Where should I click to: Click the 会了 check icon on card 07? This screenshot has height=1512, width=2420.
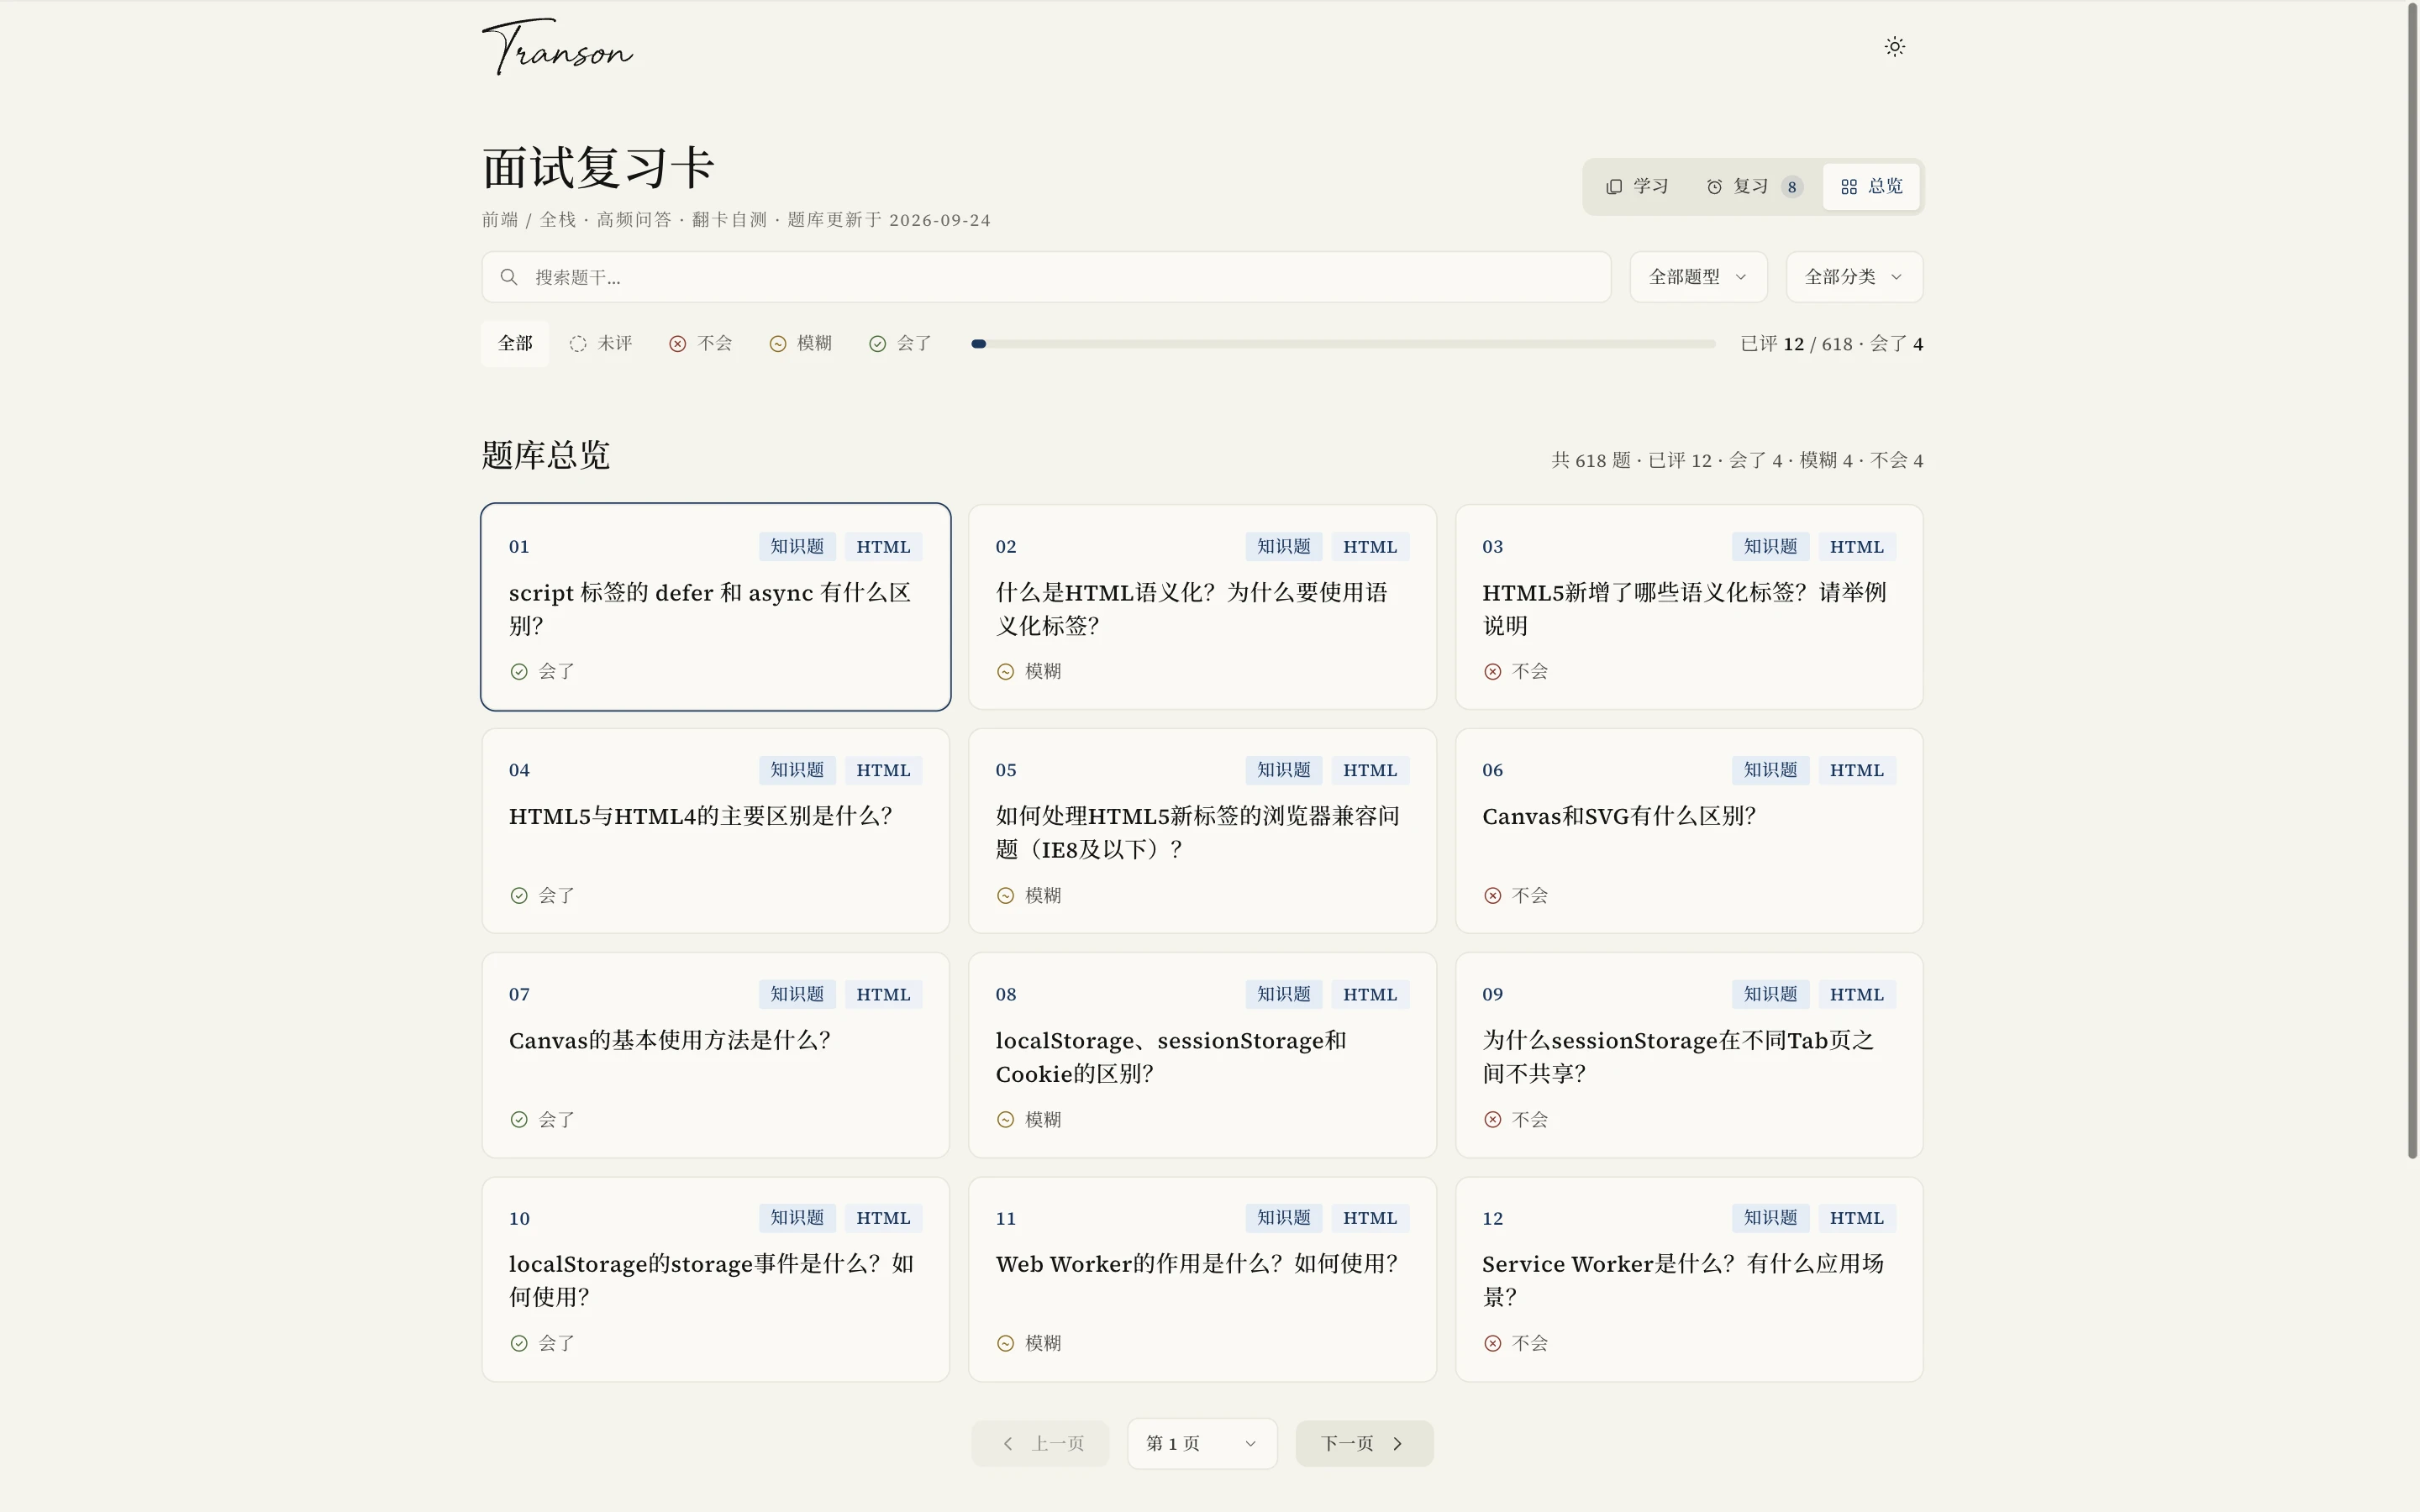coord(519,1120)
